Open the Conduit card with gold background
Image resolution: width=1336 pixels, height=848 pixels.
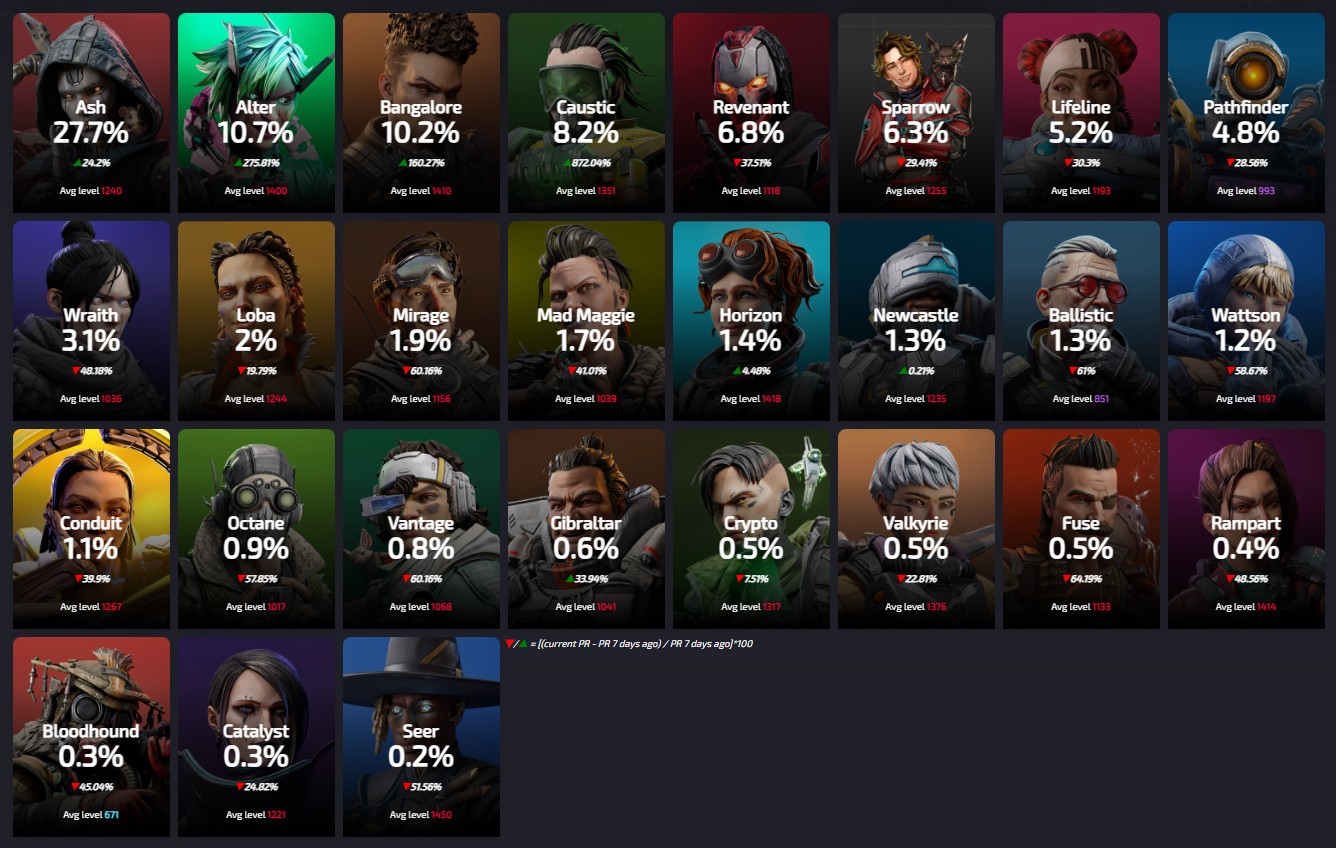[x=91, y=529]
